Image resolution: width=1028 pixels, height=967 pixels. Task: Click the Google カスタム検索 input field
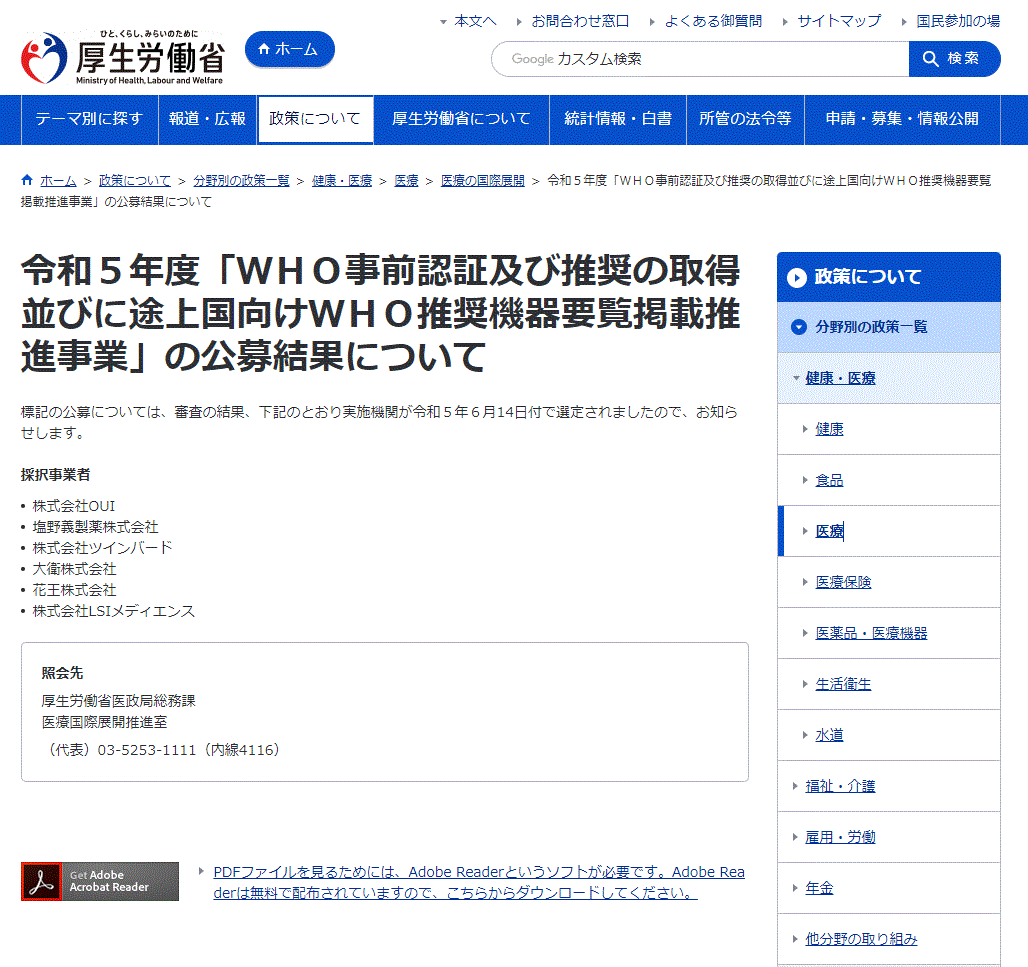point(700,59)
